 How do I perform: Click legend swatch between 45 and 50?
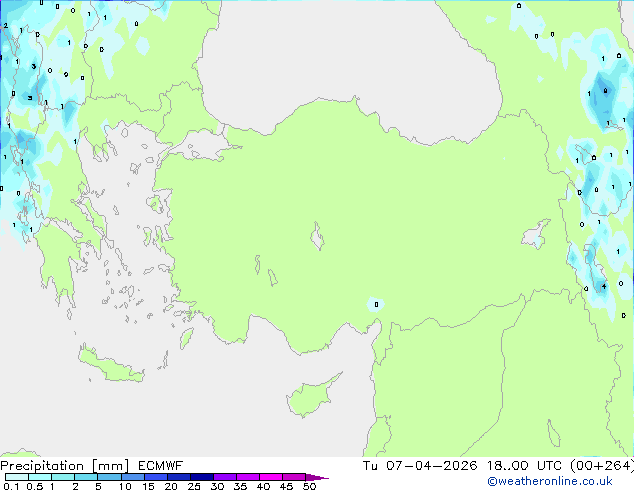(x=294, y=477)
